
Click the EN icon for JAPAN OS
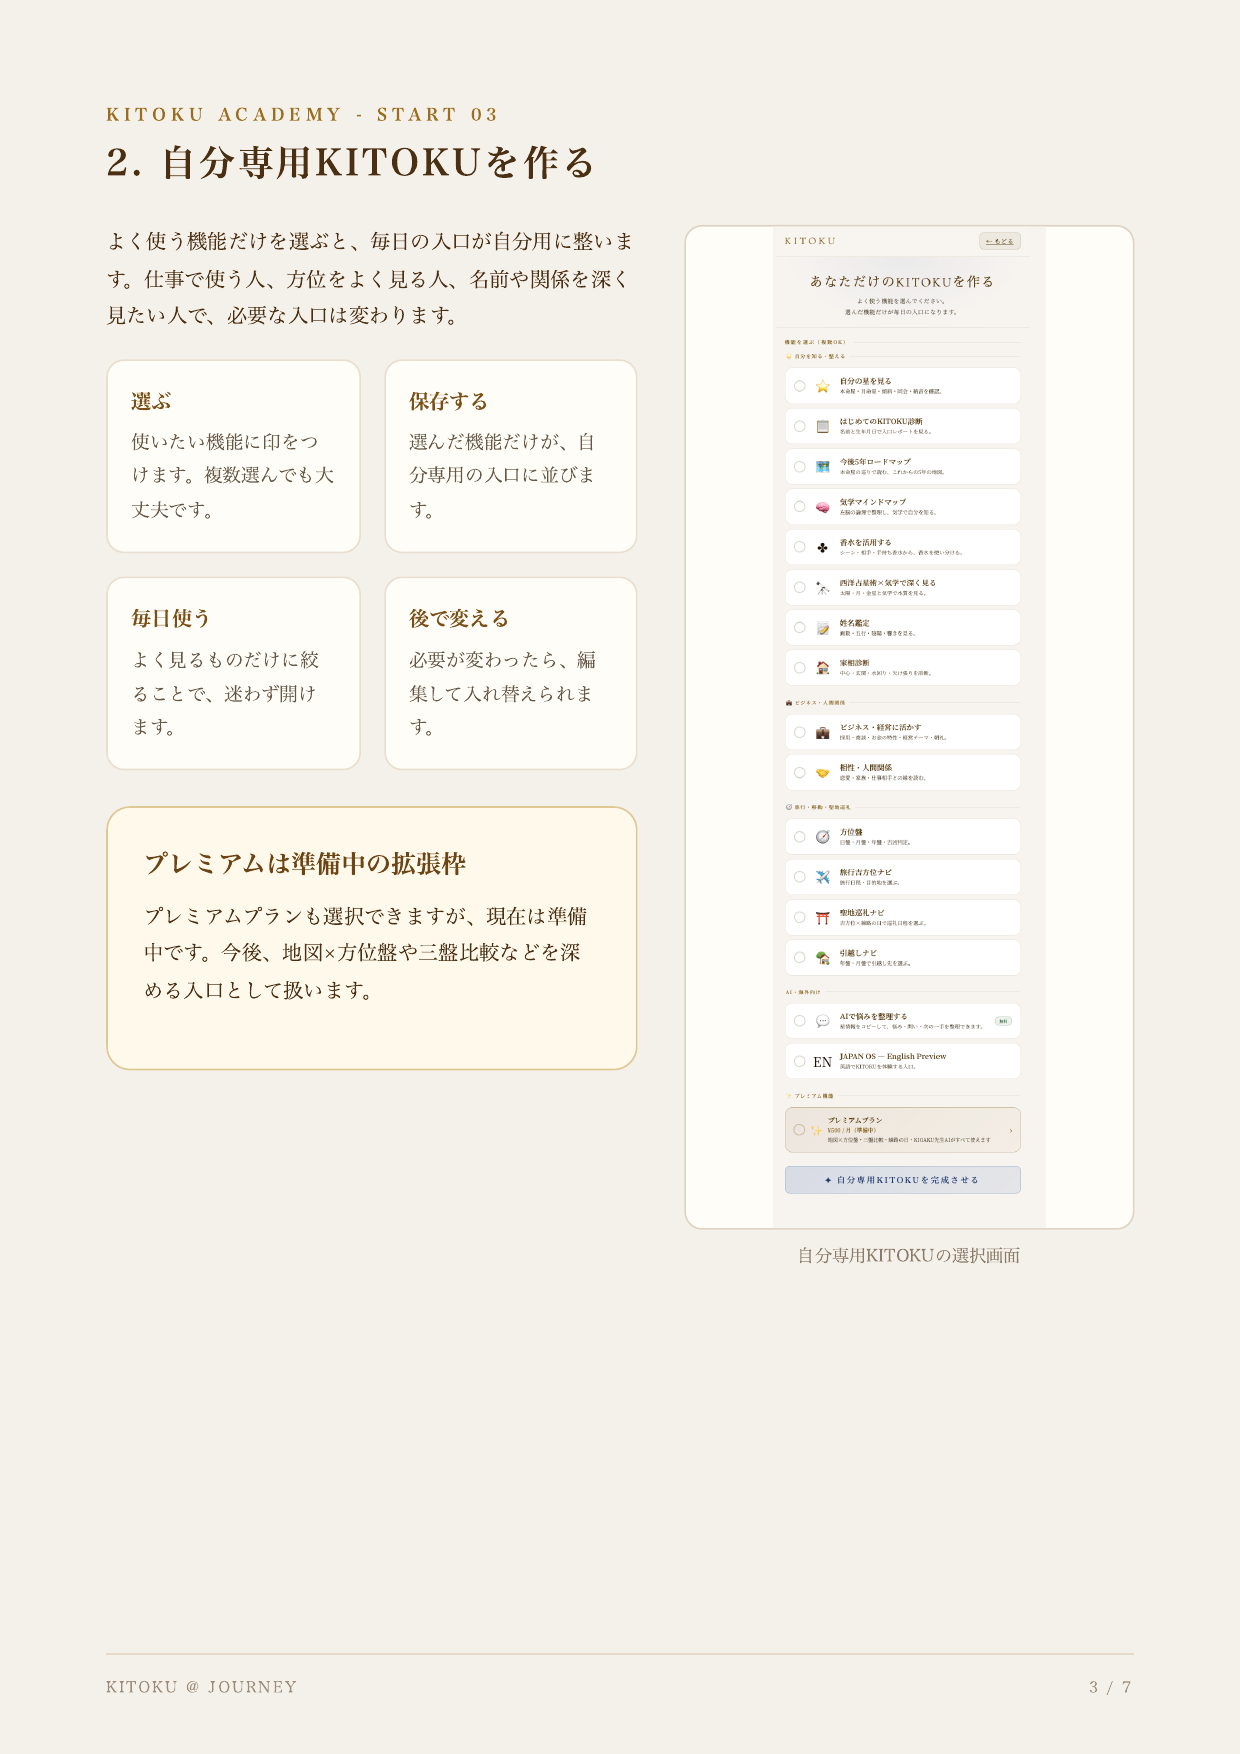pos(822,1062)
